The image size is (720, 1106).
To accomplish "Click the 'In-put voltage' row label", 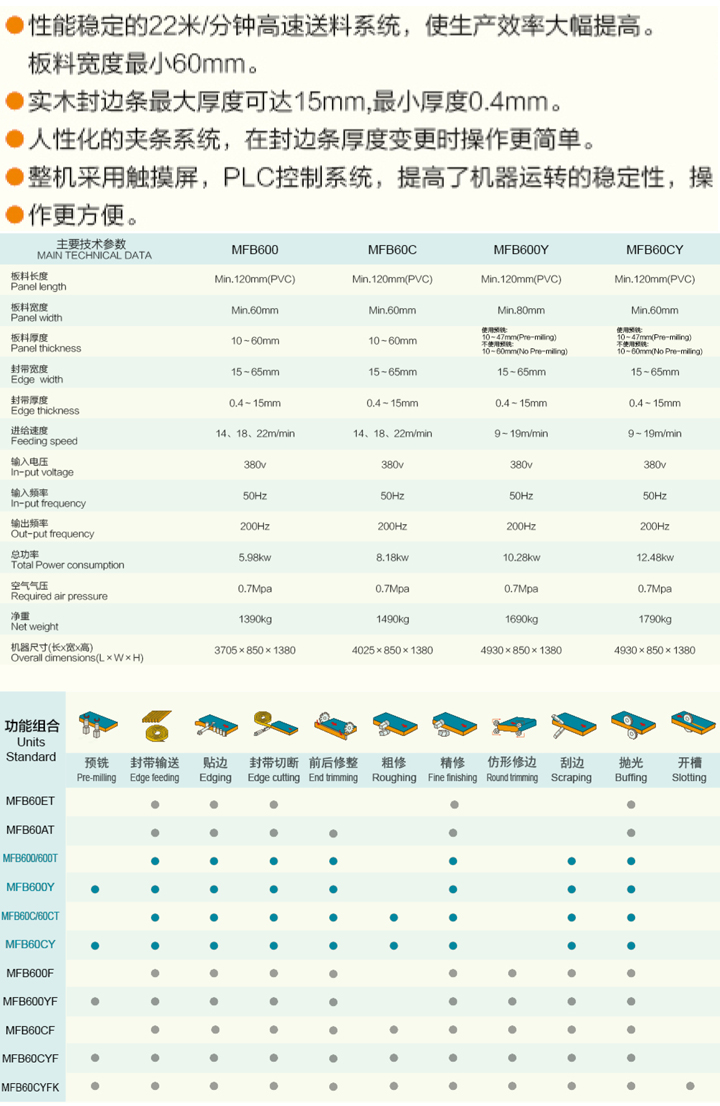I will pyautogui.click(x=42, y=472).
